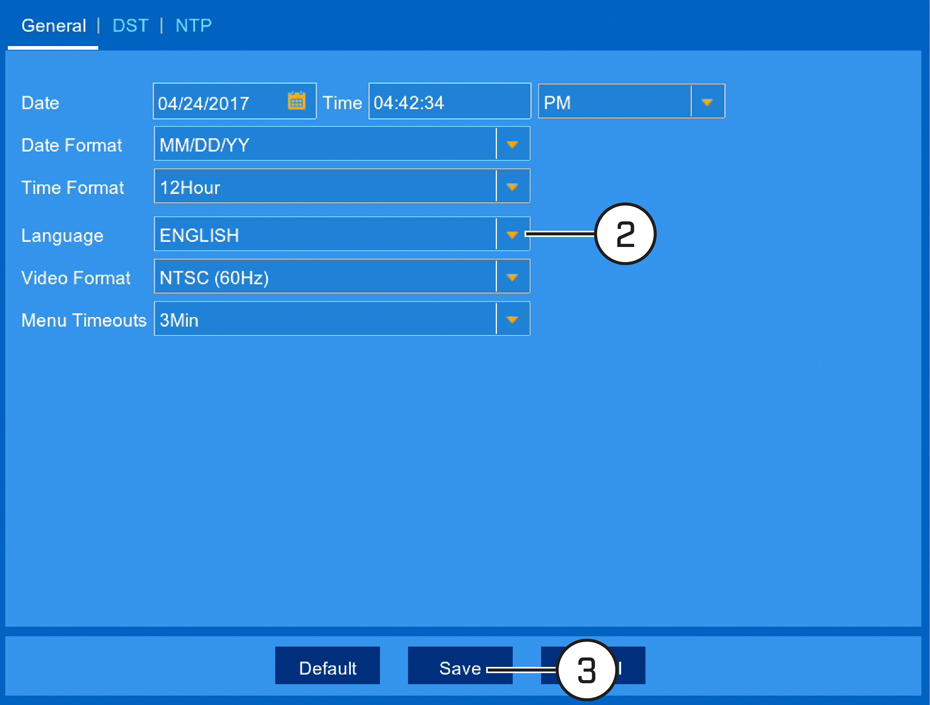Click the Date field showing 04/24/2017
Screen dimensions: 930x705
[234, 101]
